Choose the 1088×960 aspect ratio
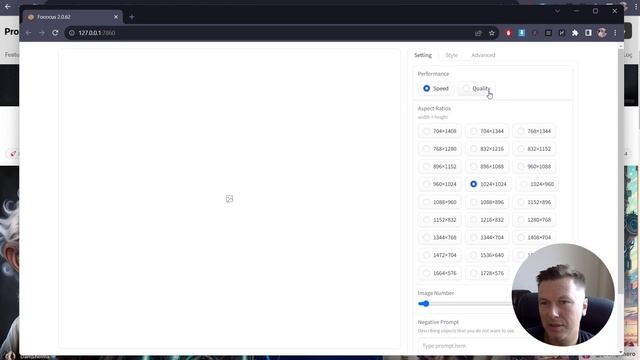Viewport: 640px width, 360px height. point(440,202)
